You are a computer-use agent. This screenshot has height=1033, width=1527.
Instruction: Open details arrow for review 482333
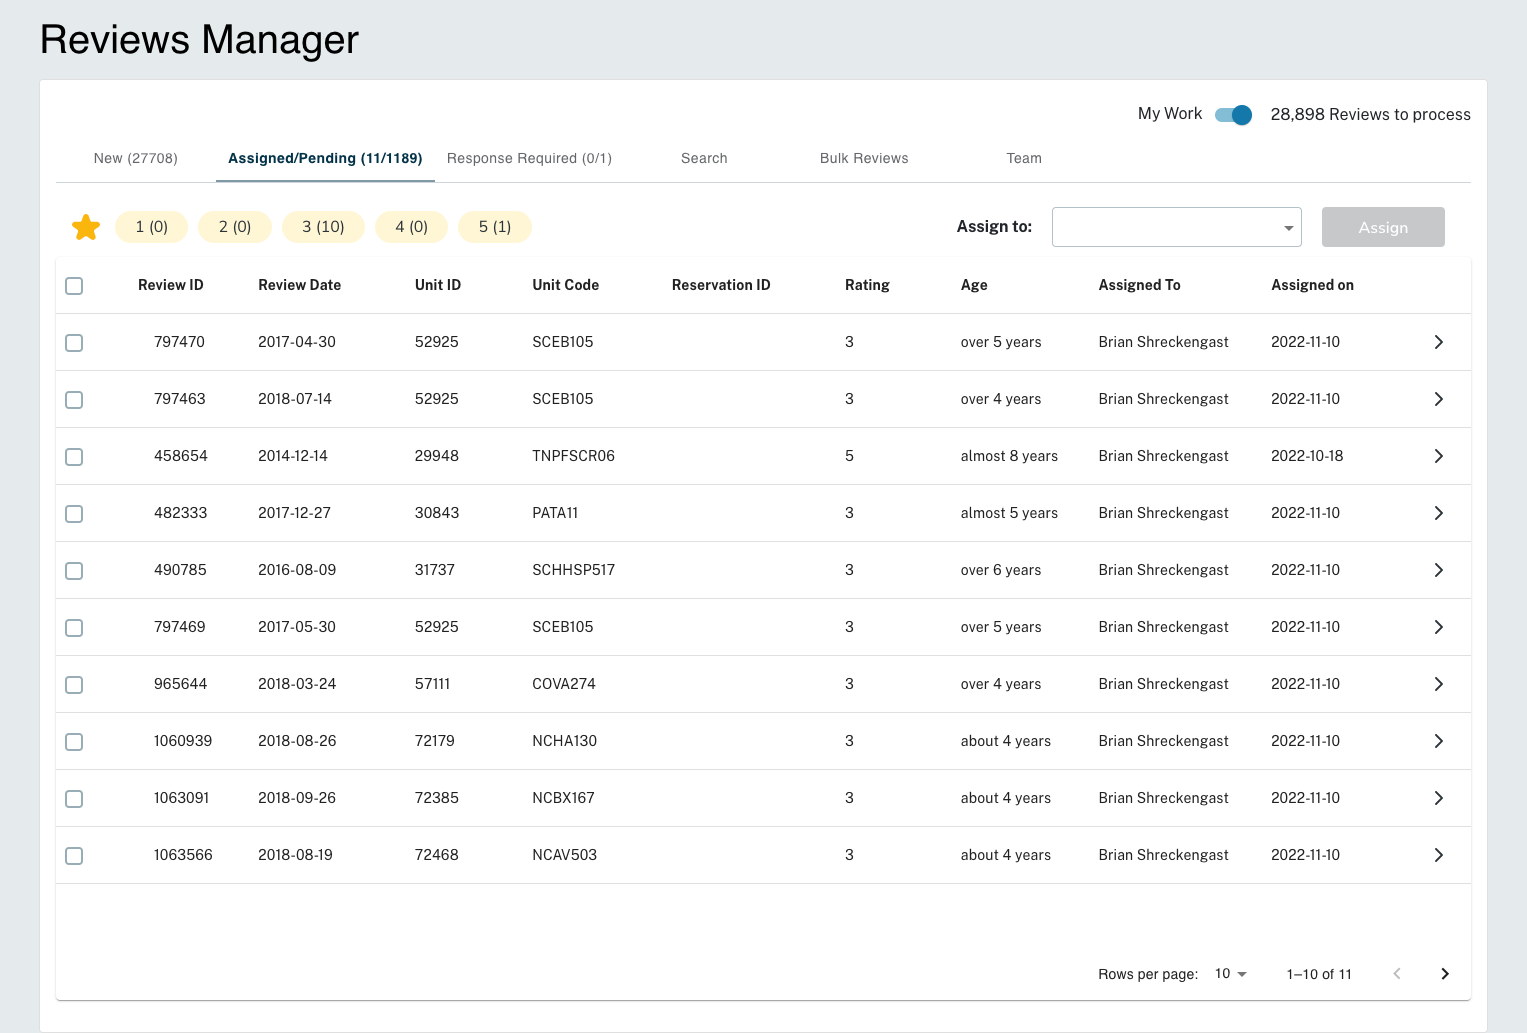point(1438,513)
